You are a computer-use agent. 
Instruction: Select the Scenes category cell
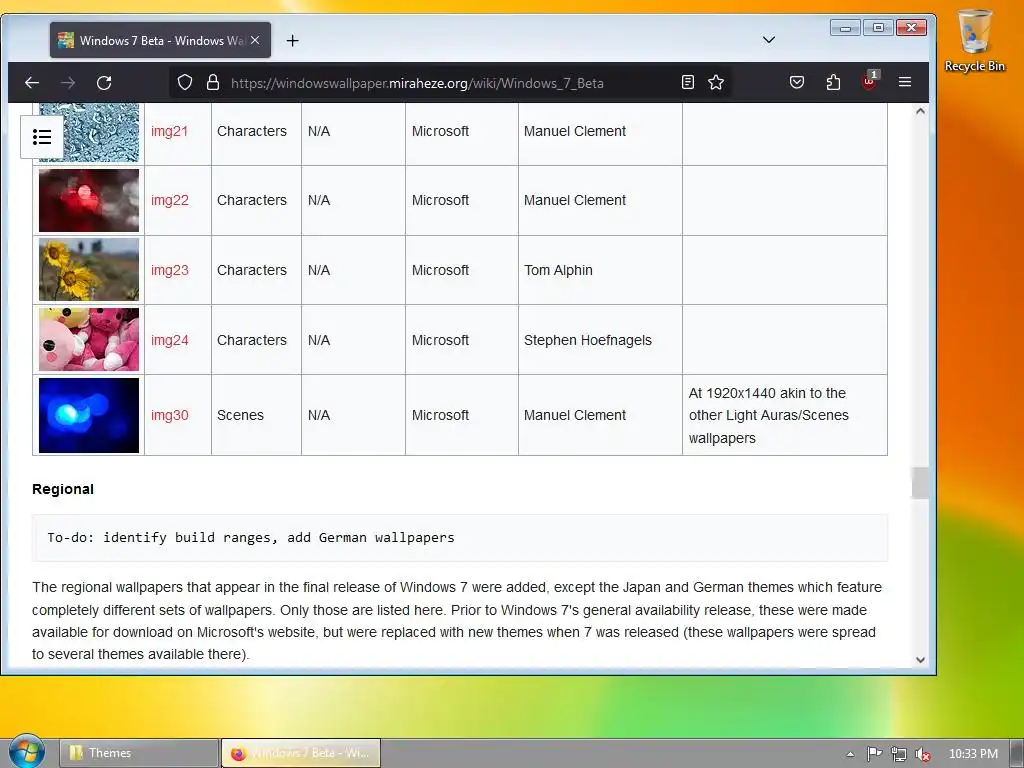point(256,415)
